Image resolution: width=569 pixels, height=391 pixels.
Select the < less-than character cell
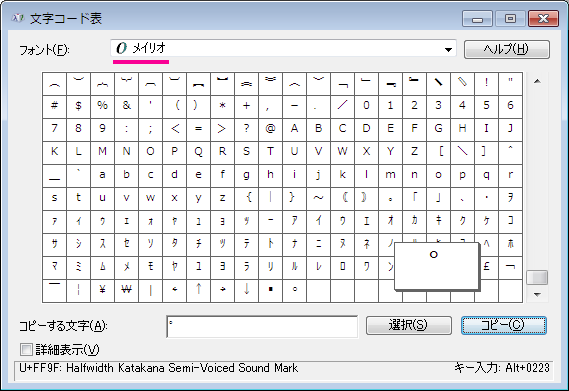click(x=175, y=129)
